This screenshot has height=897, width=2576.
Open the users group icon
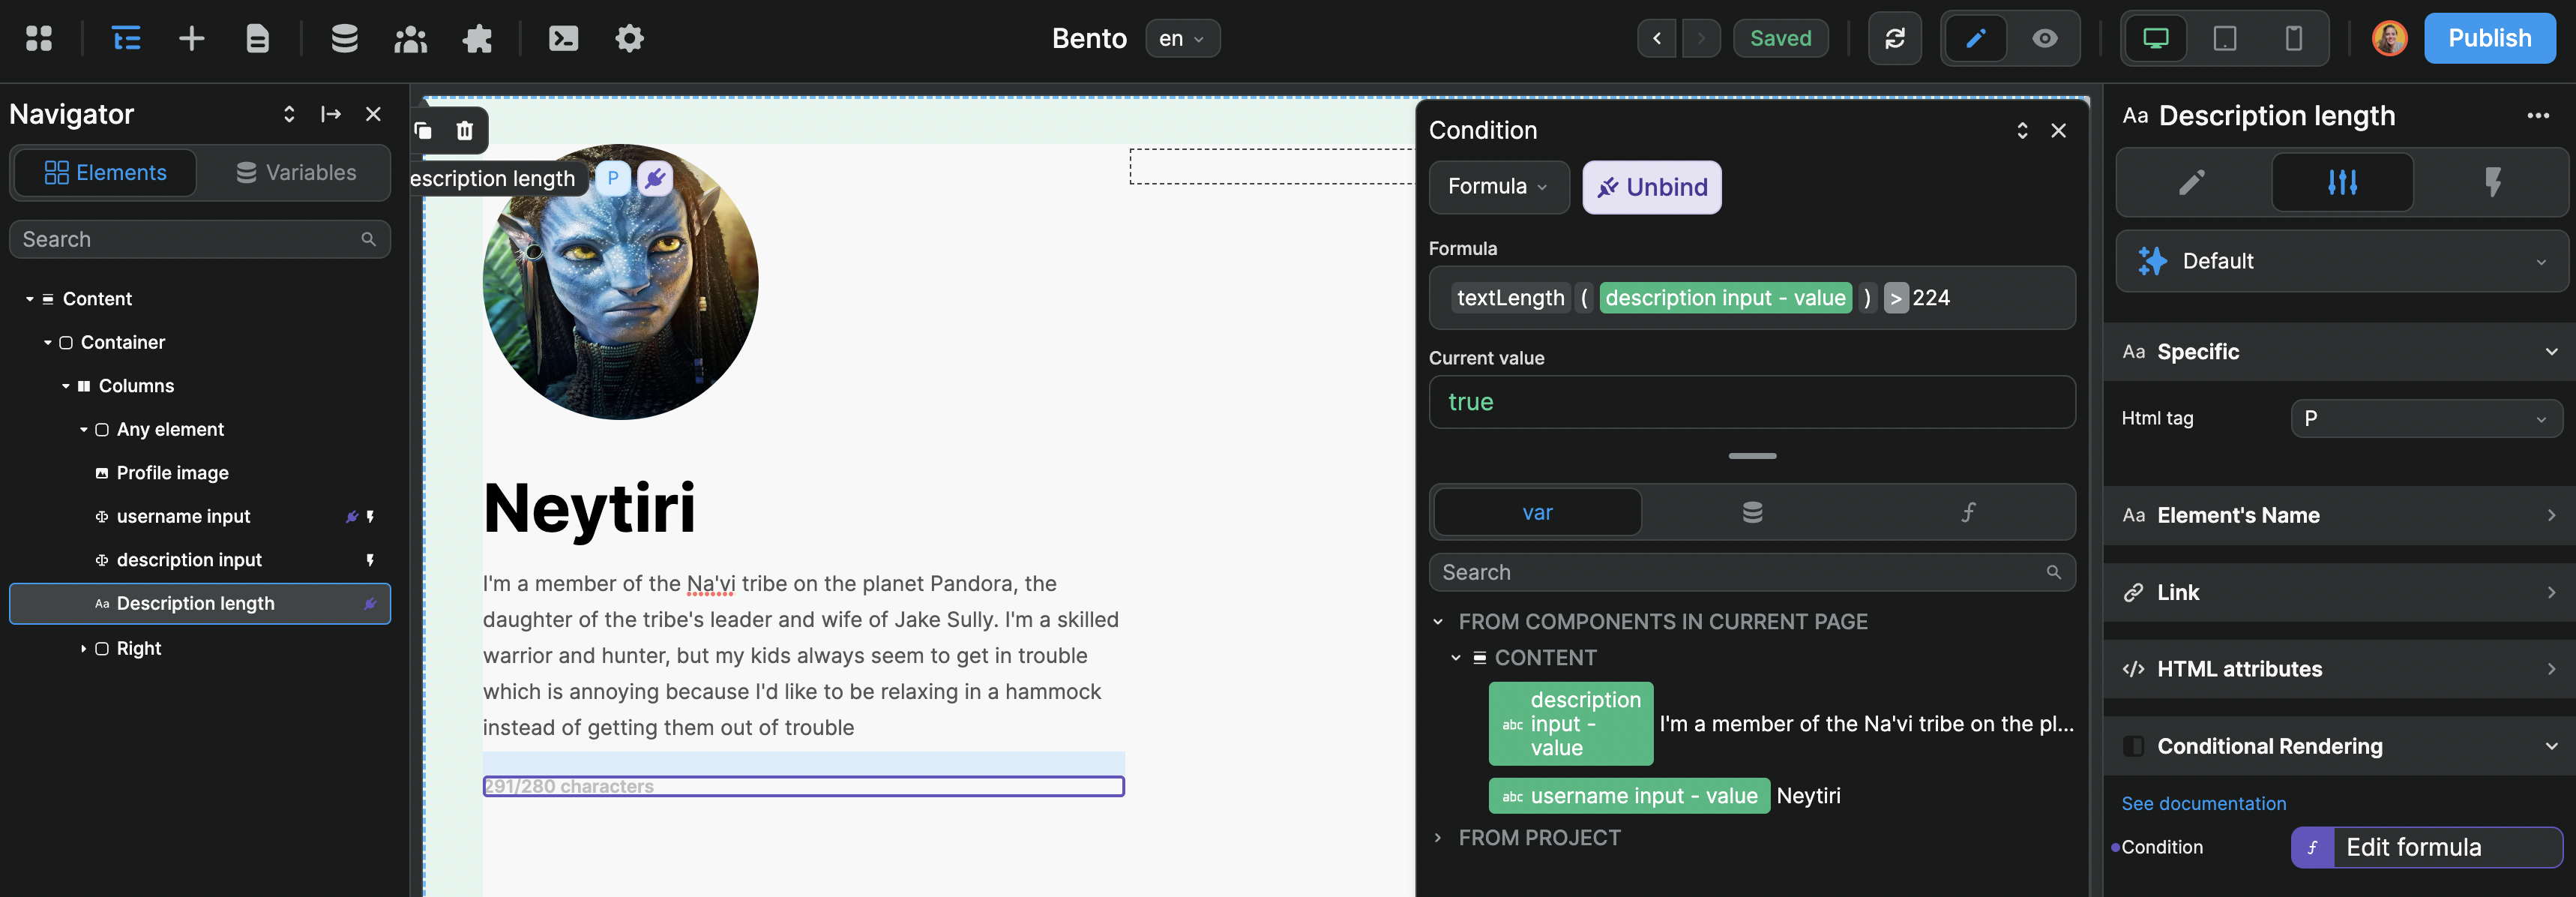coord(411,38)
